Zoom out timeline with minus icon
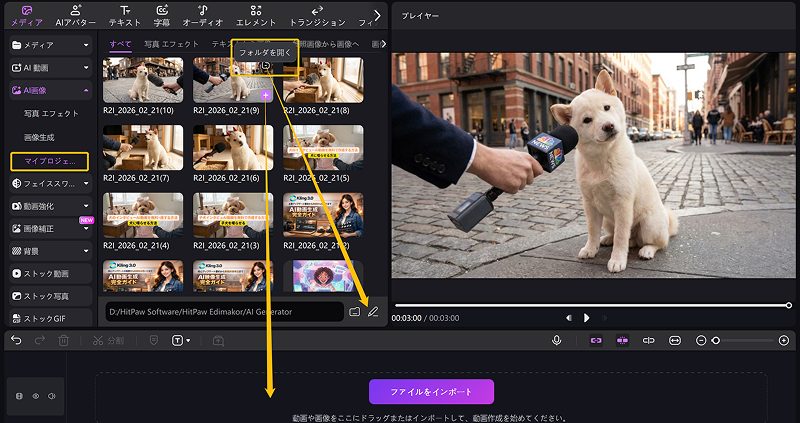Viewport: 800px width, 423px height. point(701,340)
